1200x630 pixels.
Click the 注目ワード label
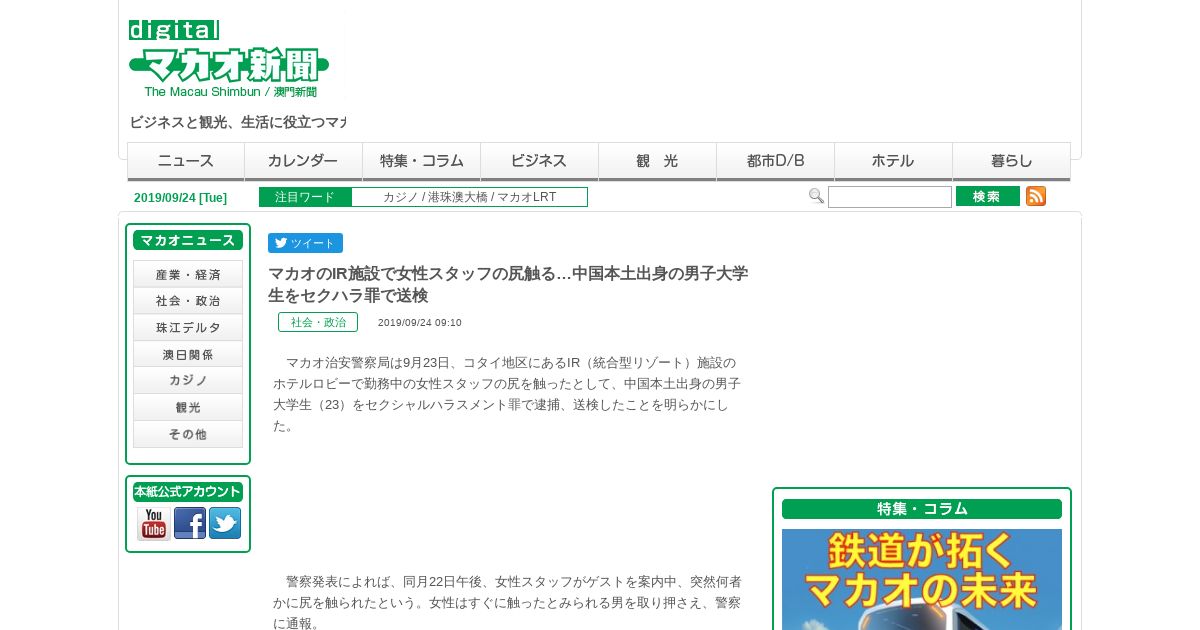pos(305,197)
